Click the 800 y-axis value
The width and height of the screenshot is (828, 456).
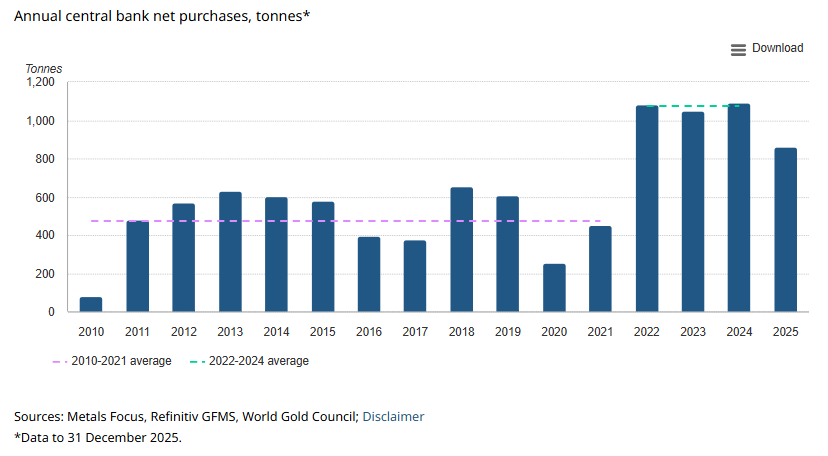click(x=45, y=159)
